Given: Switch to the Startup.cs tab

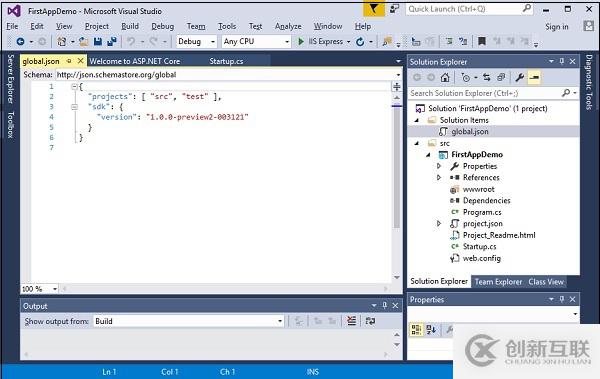Looking at the screenshot, I should [x=226, y=61].
